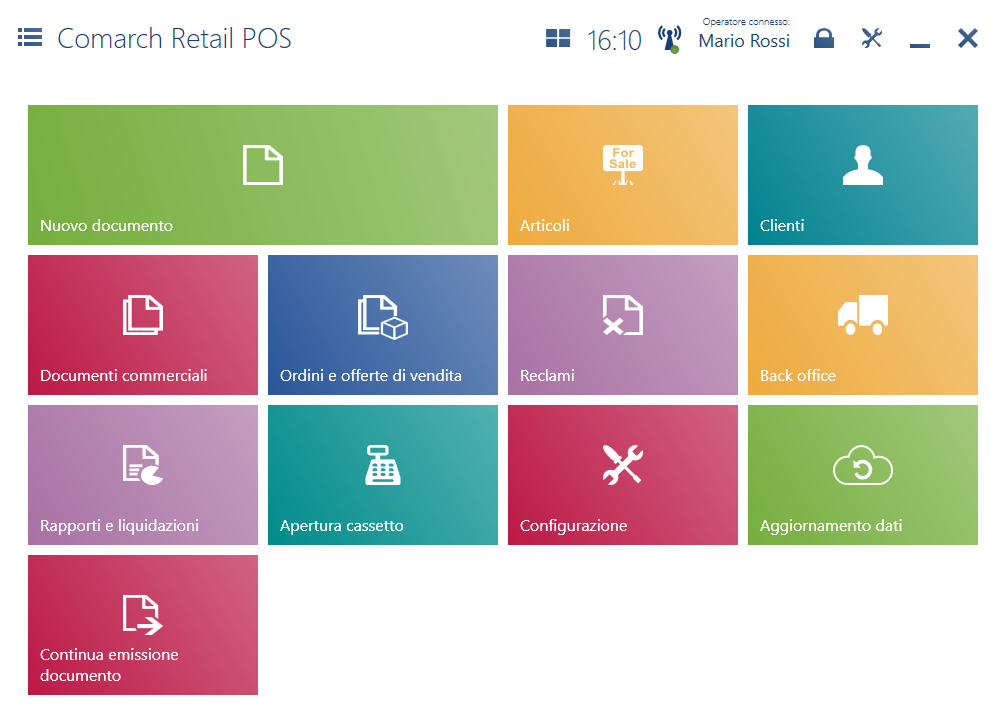
Task: Click the blank page icon on Nuovo documento
Action: 263,165
